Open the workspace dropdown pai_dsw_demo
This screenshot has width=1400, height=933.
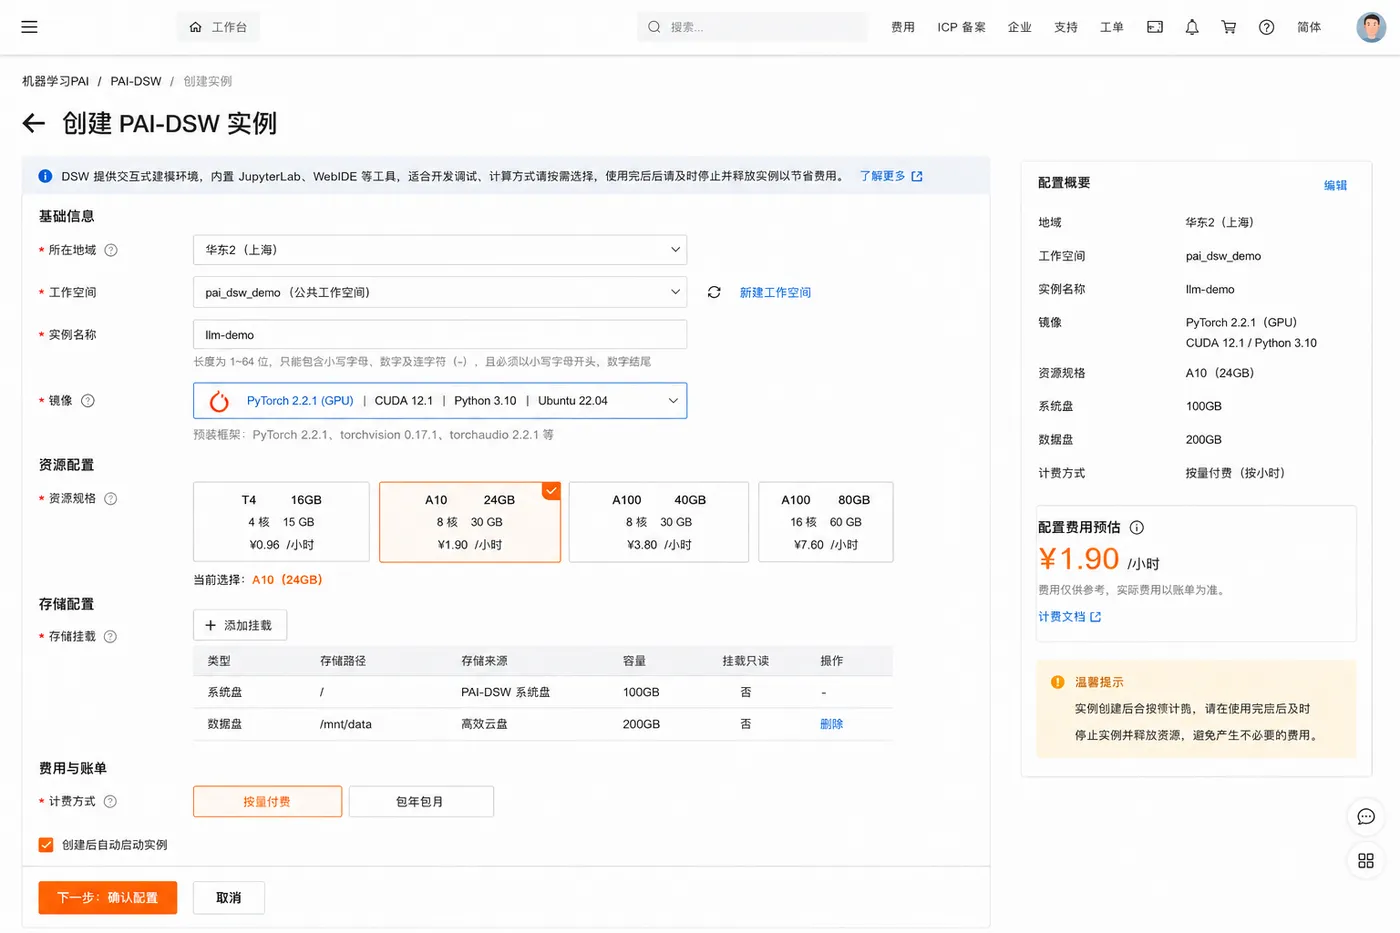[x=440, y=292]
